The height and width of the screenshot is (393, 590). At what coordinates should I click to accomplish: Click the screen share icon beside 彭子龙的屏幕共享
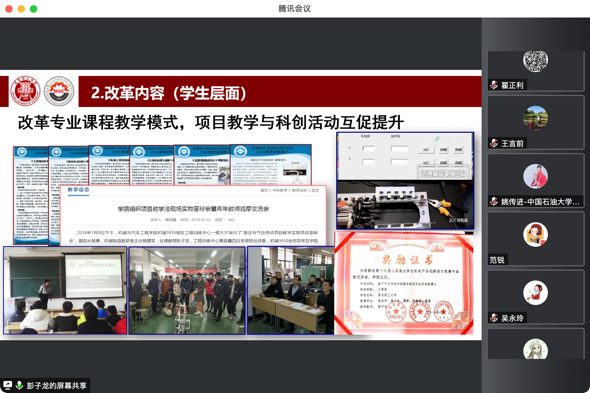7,385
